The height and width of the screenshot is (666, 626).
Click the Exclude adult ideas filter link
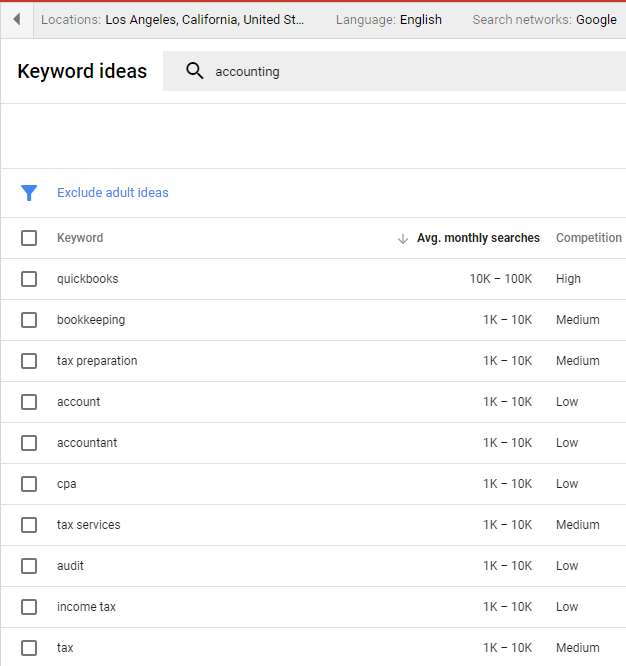113,193
